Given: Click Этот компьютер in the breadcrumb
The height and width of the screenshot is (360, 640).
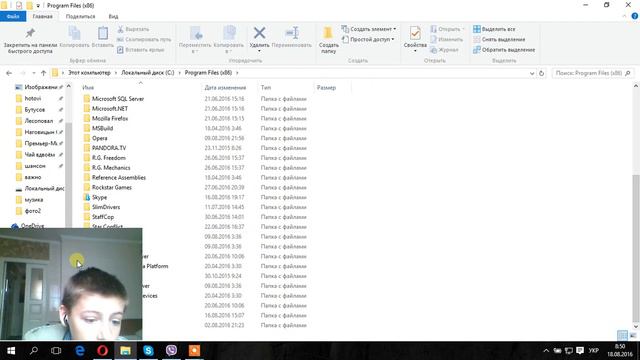Looking at the screenshot, I should click(89, 73).
